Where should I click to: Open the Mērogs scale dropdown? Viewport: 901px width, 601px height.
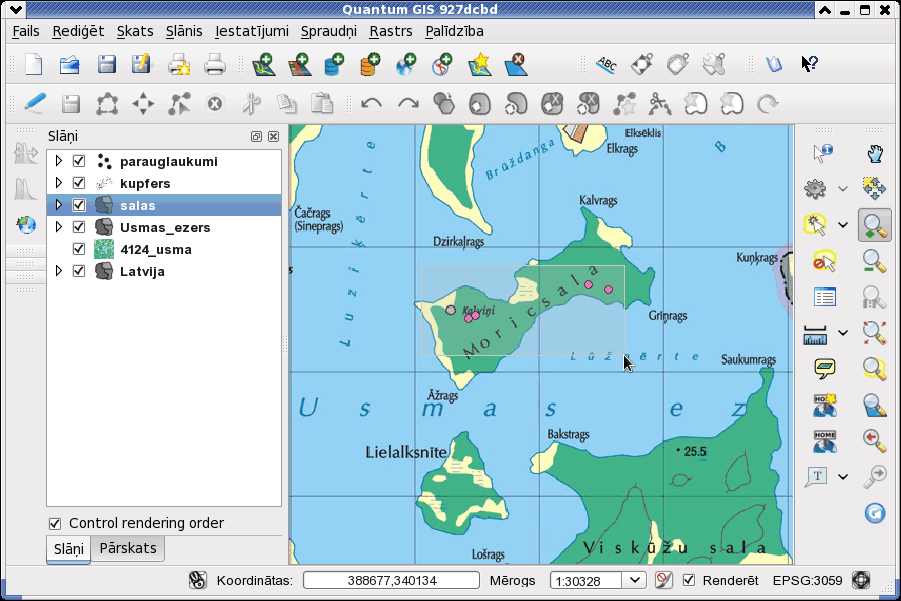[634, 580]
